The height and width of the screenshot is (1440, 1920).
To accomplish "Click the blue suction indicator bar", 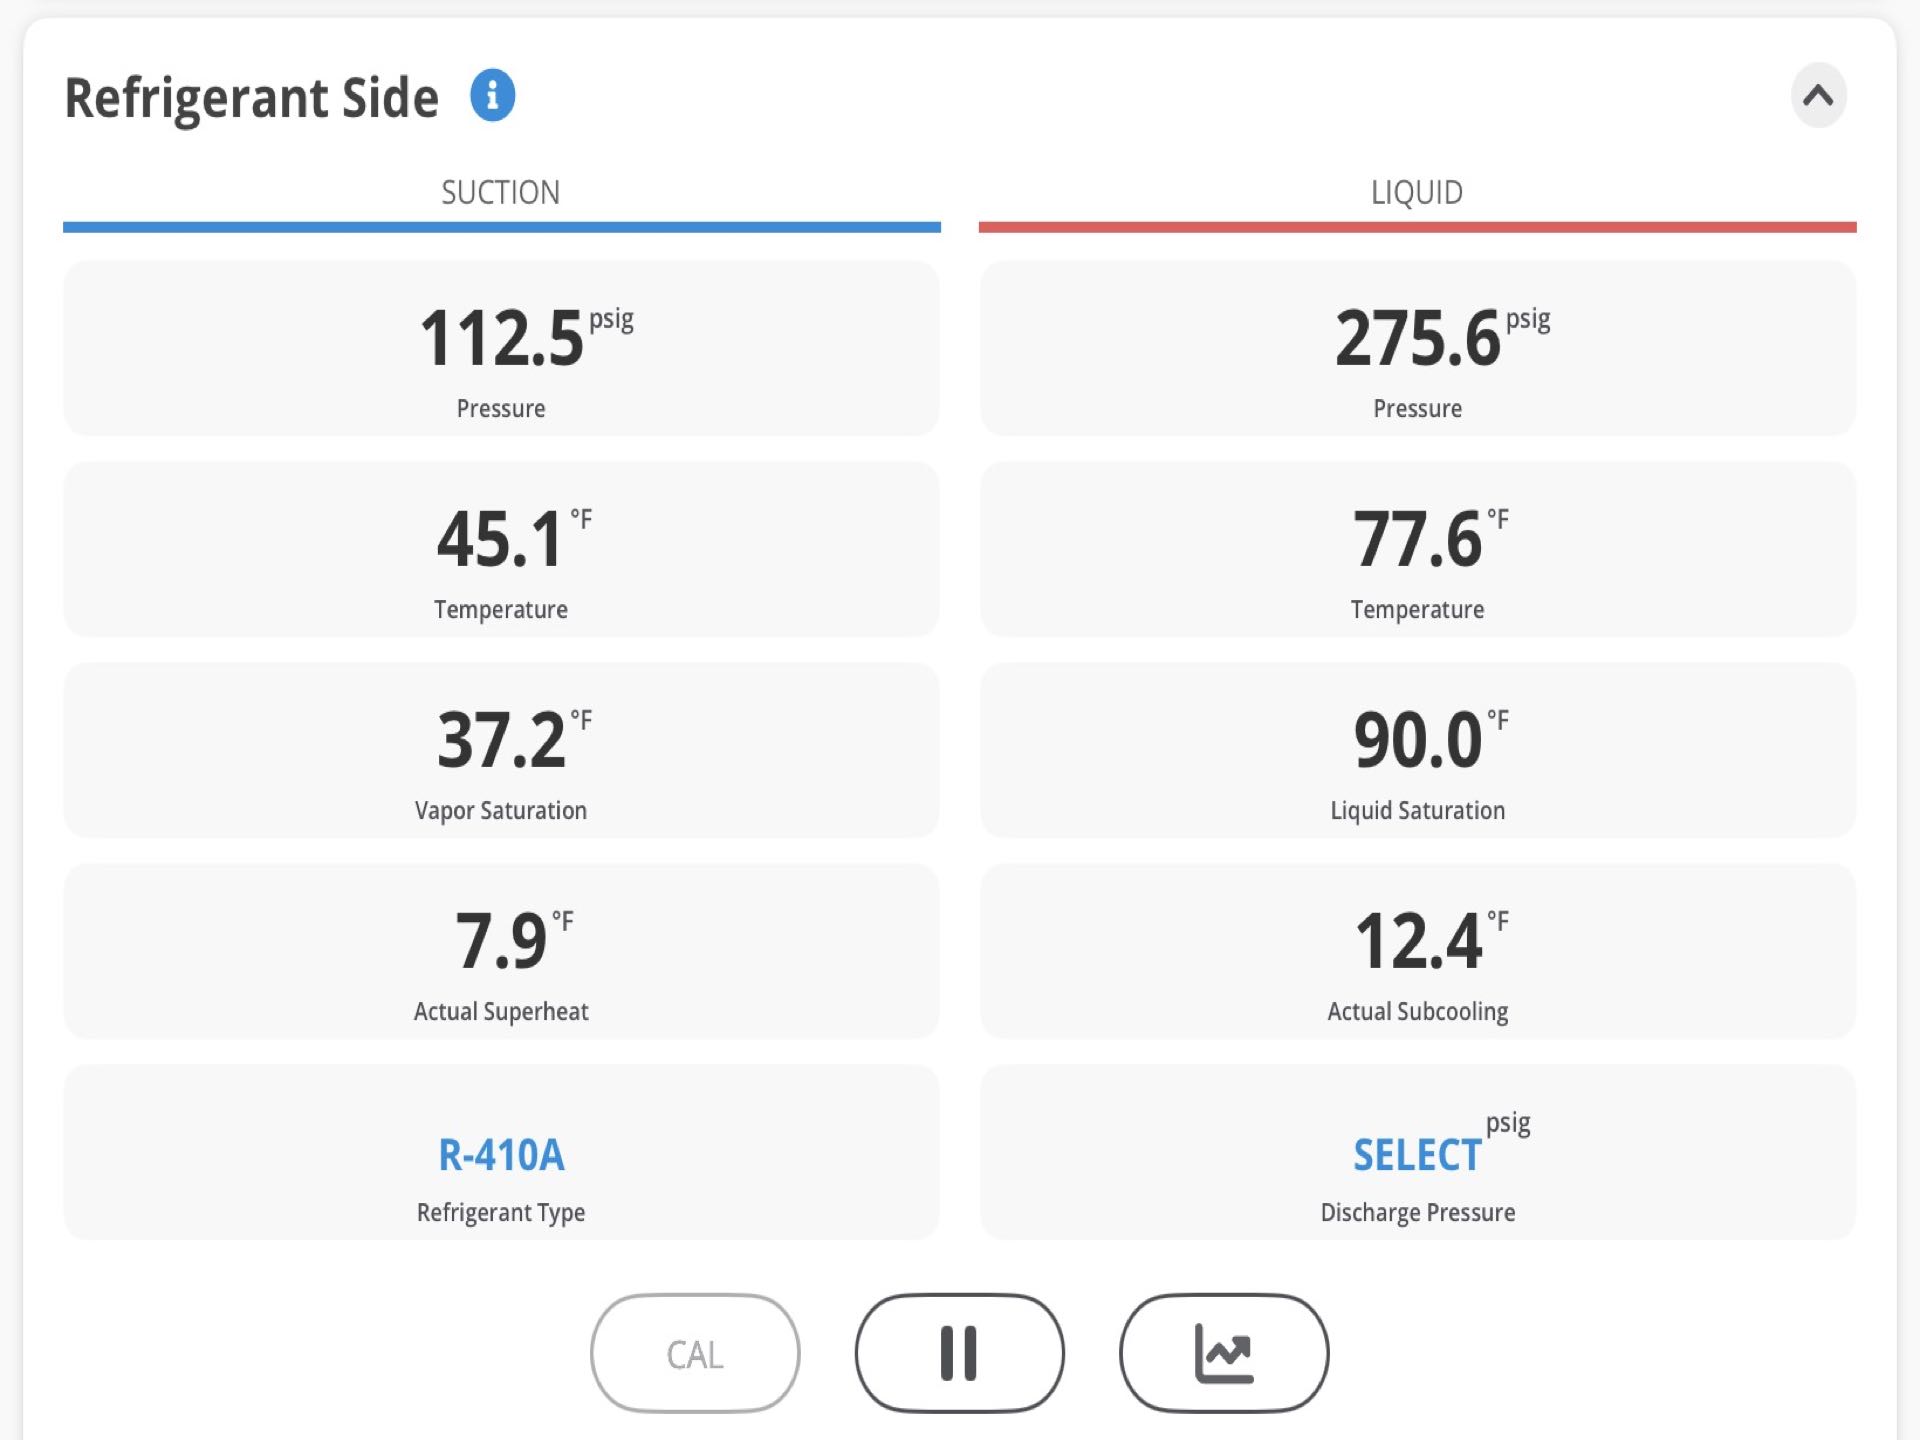I will click(x=501, y=227).
